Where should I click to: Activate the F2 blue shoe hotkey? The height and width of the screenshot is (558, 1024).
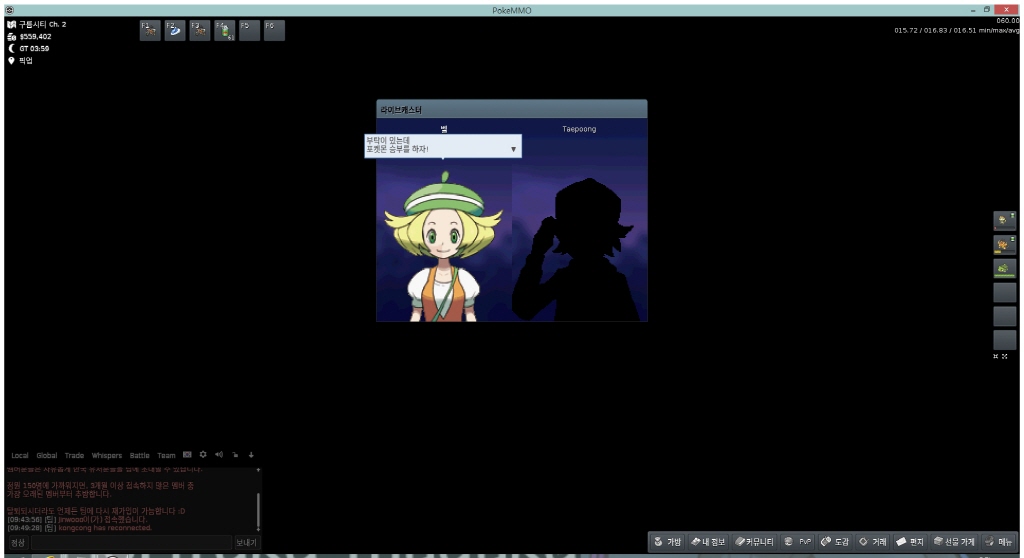click(174, 31)
